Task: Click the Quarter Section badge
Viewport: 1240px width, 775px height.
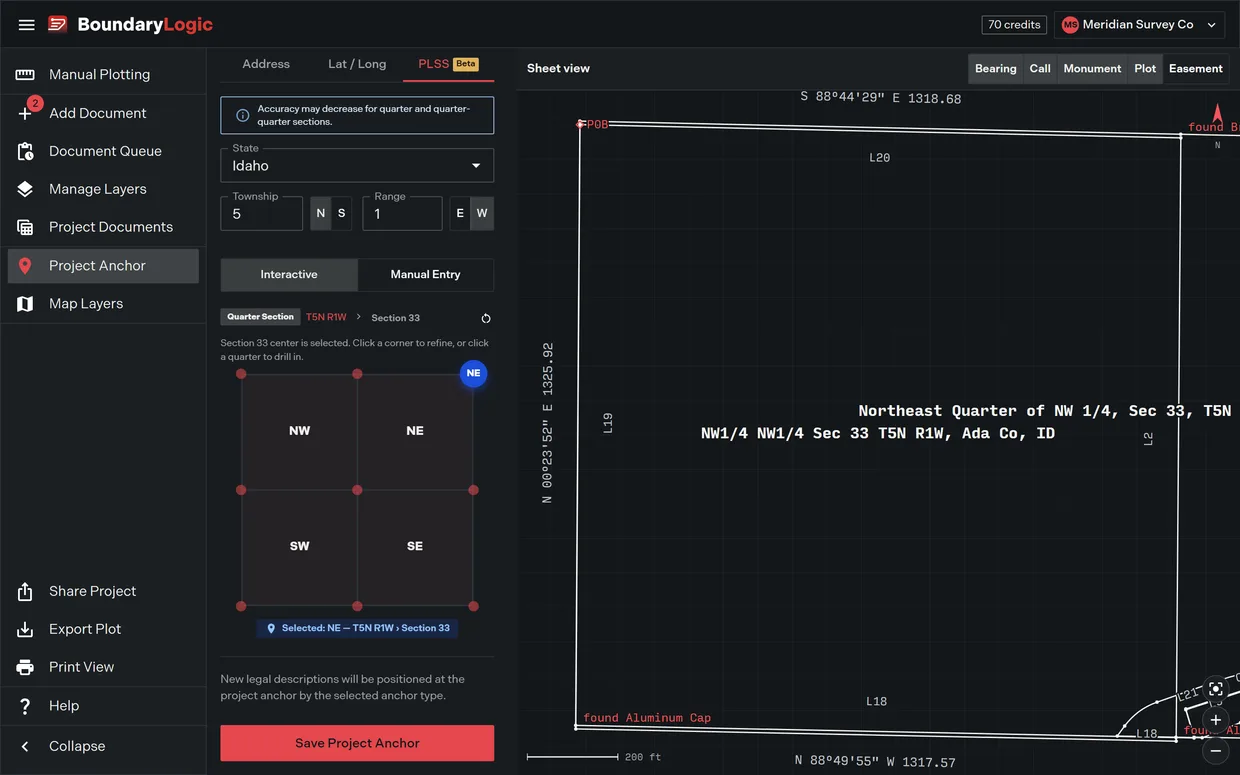Action: tap(260, 317)
